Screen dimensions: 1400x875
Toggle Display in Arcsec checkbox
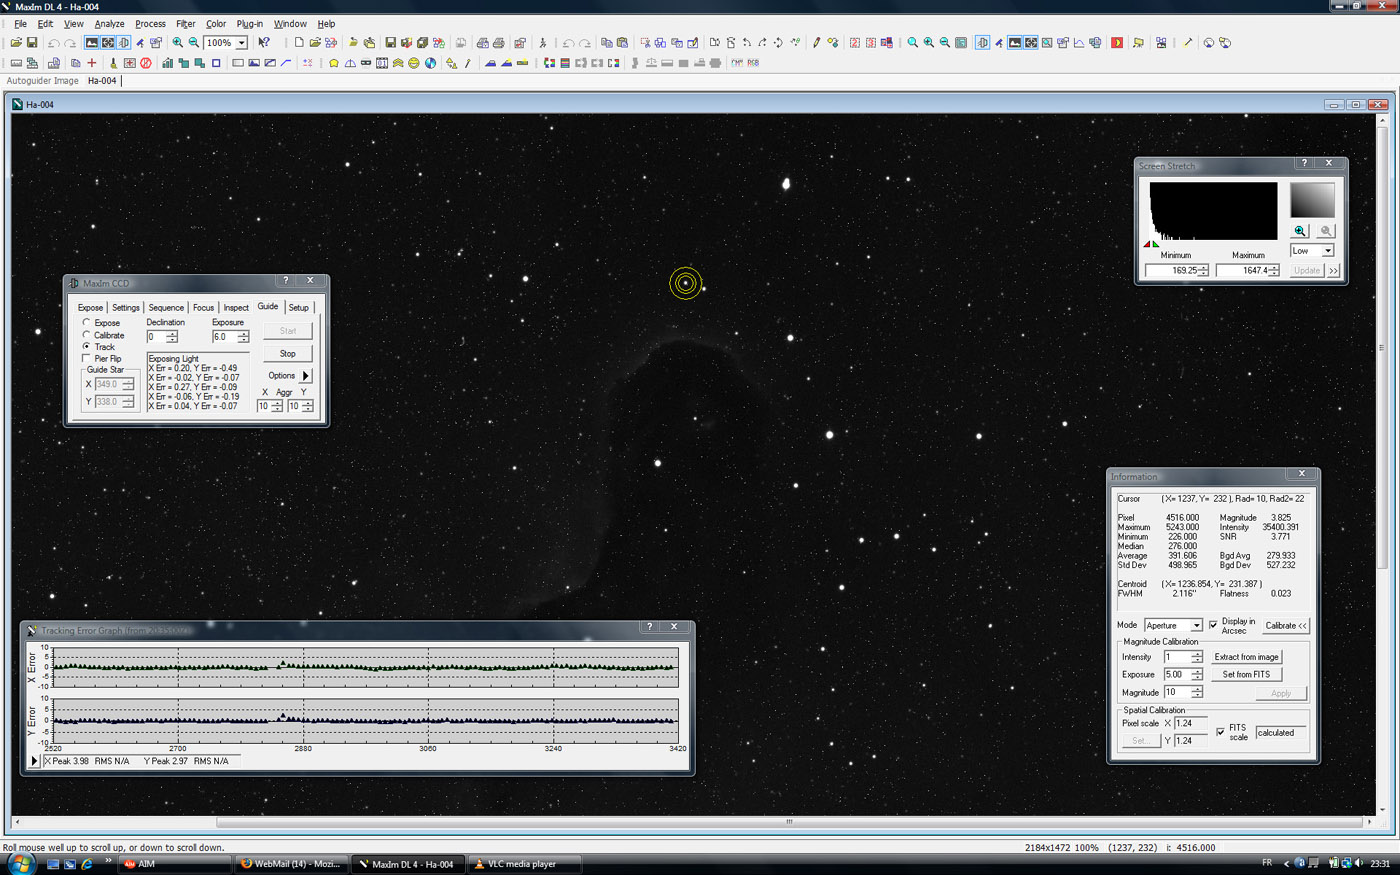click(x=1213, y=625)
